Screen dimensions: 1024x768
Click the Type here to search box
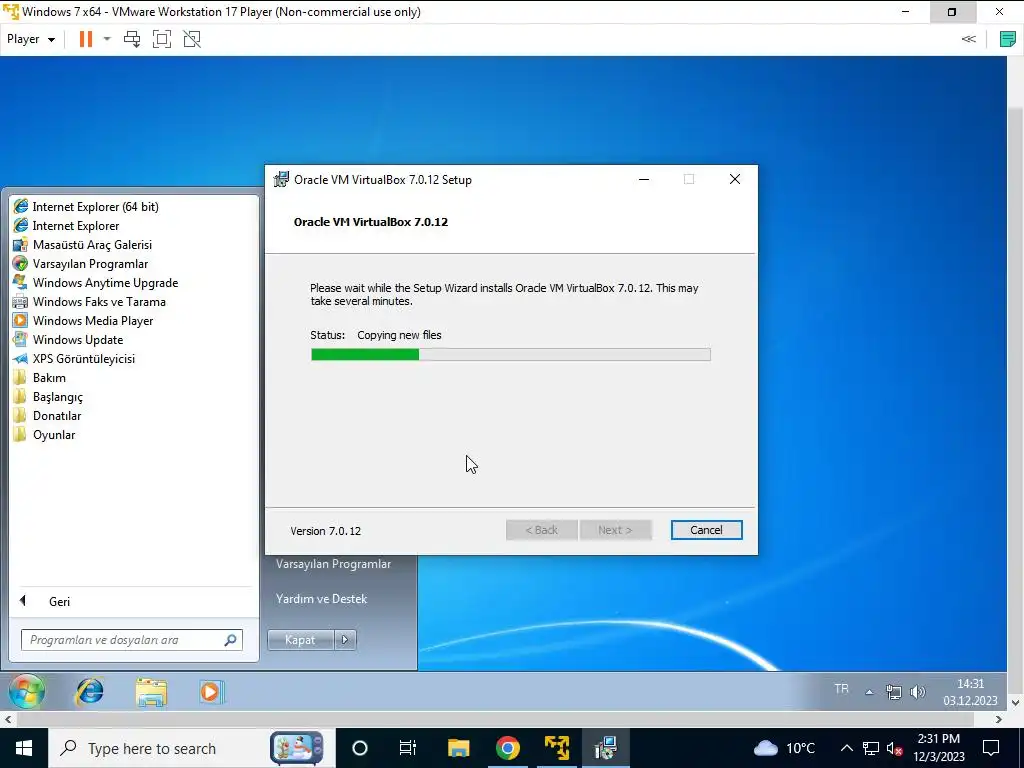pos(191,748)
